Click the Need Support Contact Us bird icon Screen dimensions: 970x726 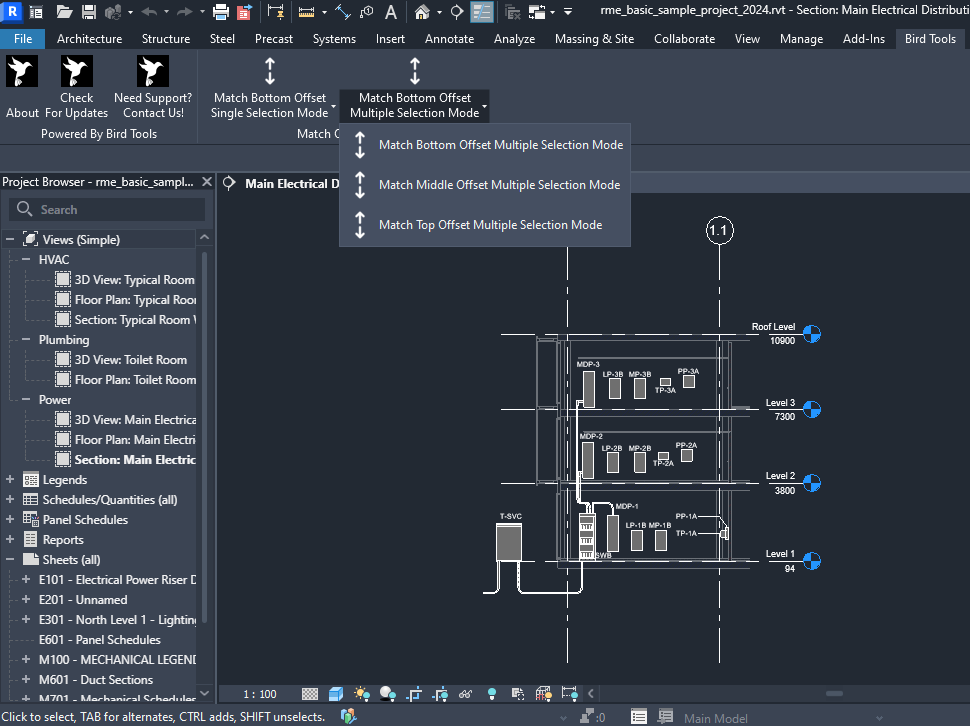click(x=152, y=71)
